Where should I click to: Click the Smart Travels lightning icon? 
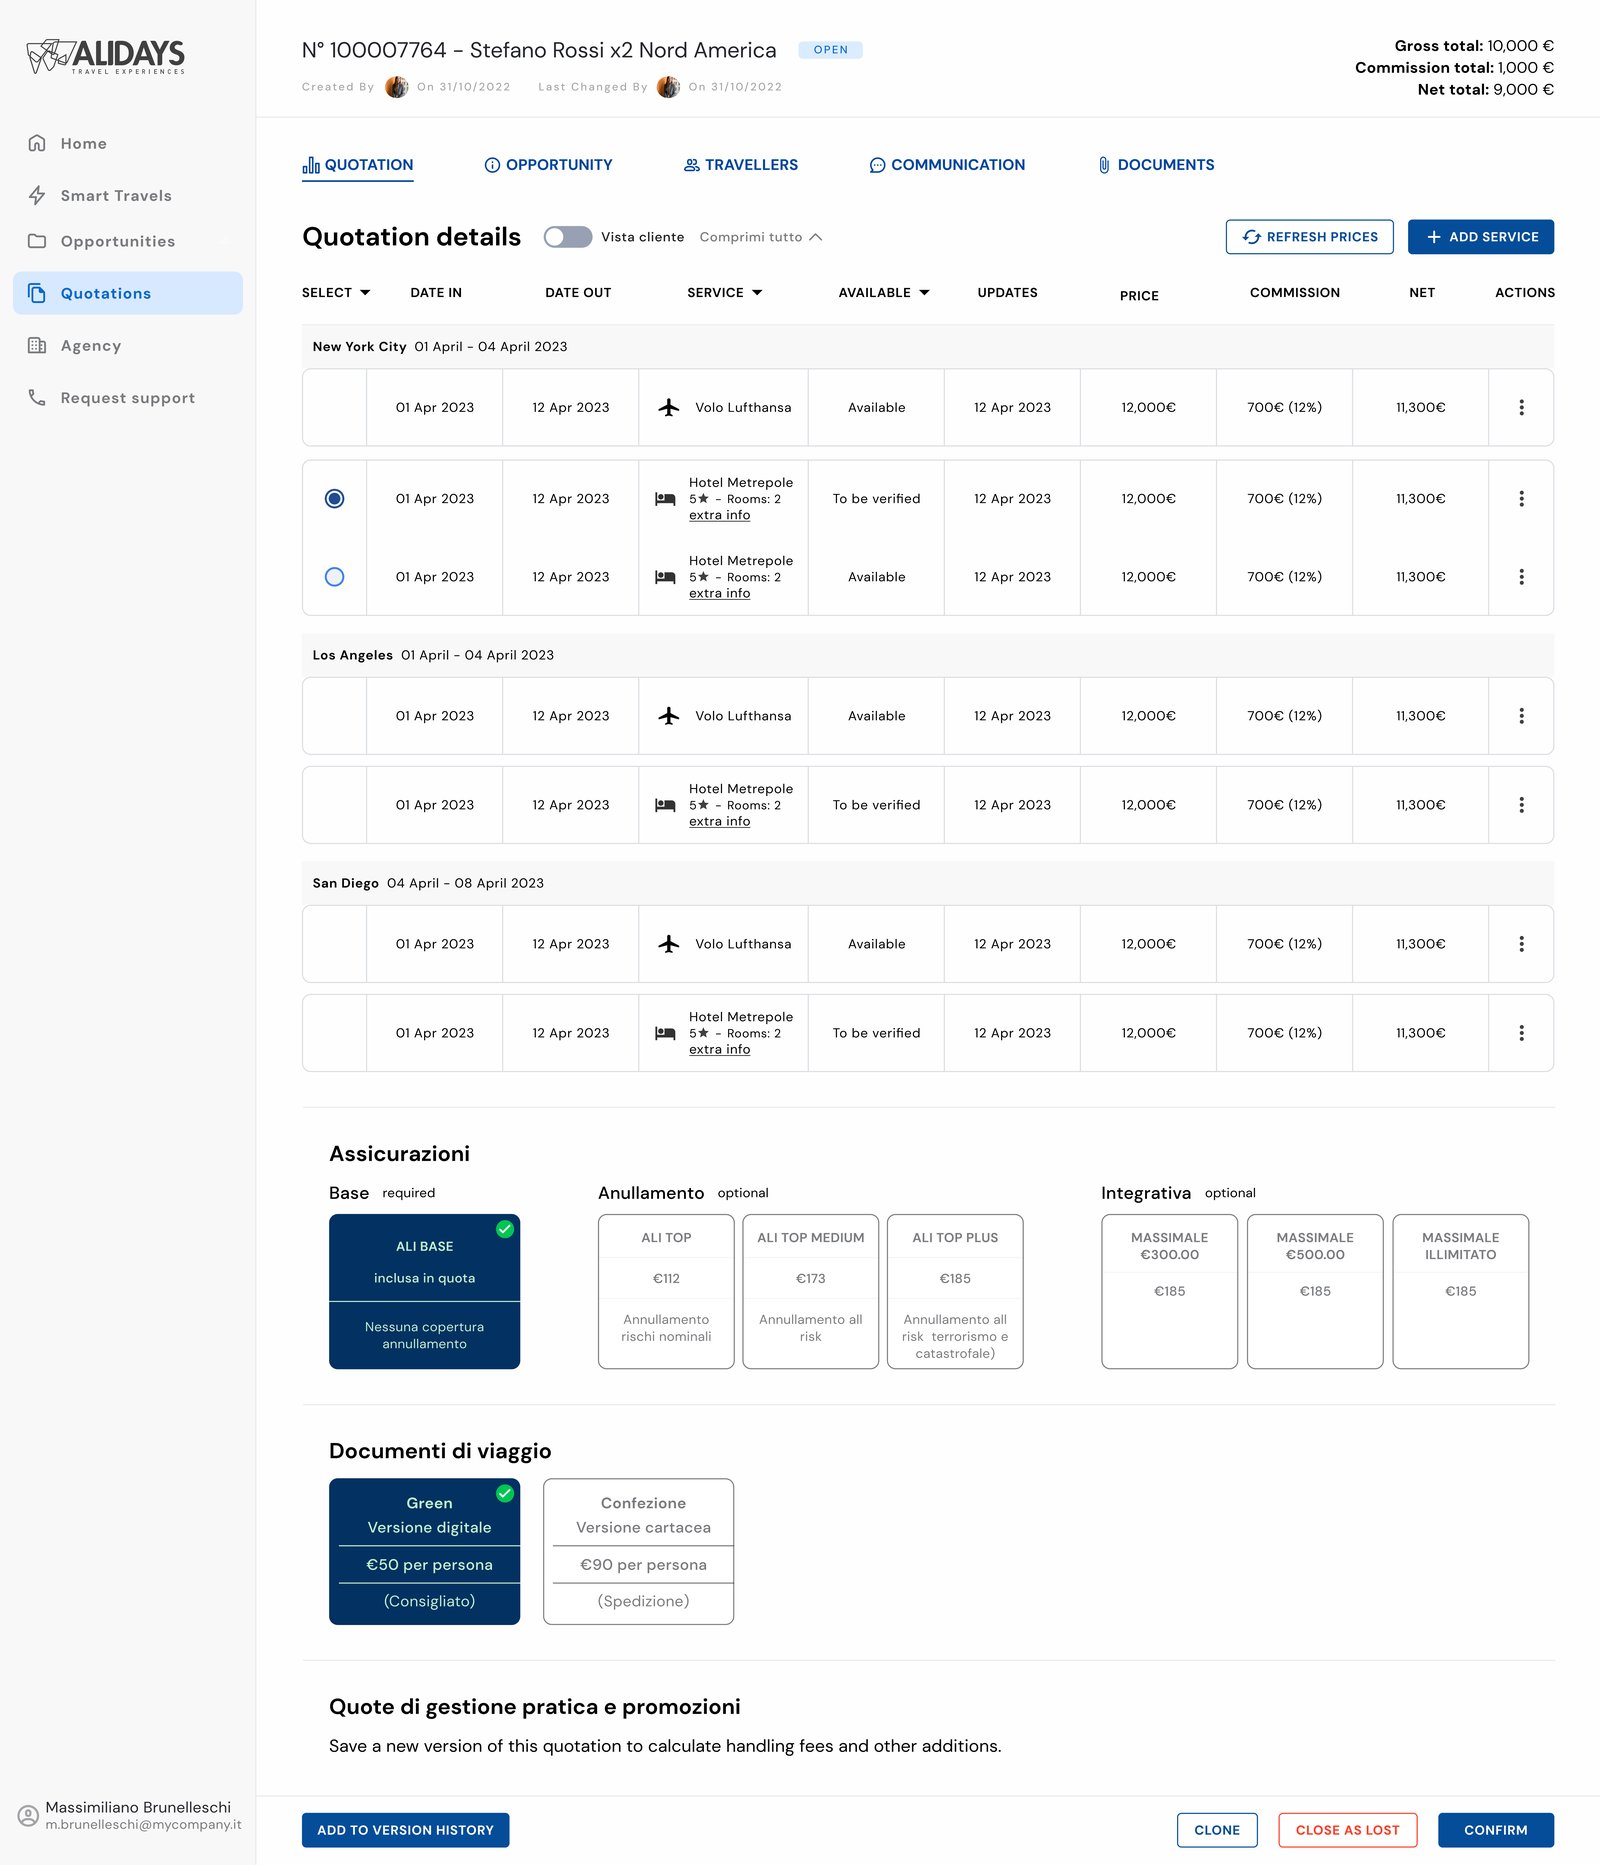coord(37,195)
